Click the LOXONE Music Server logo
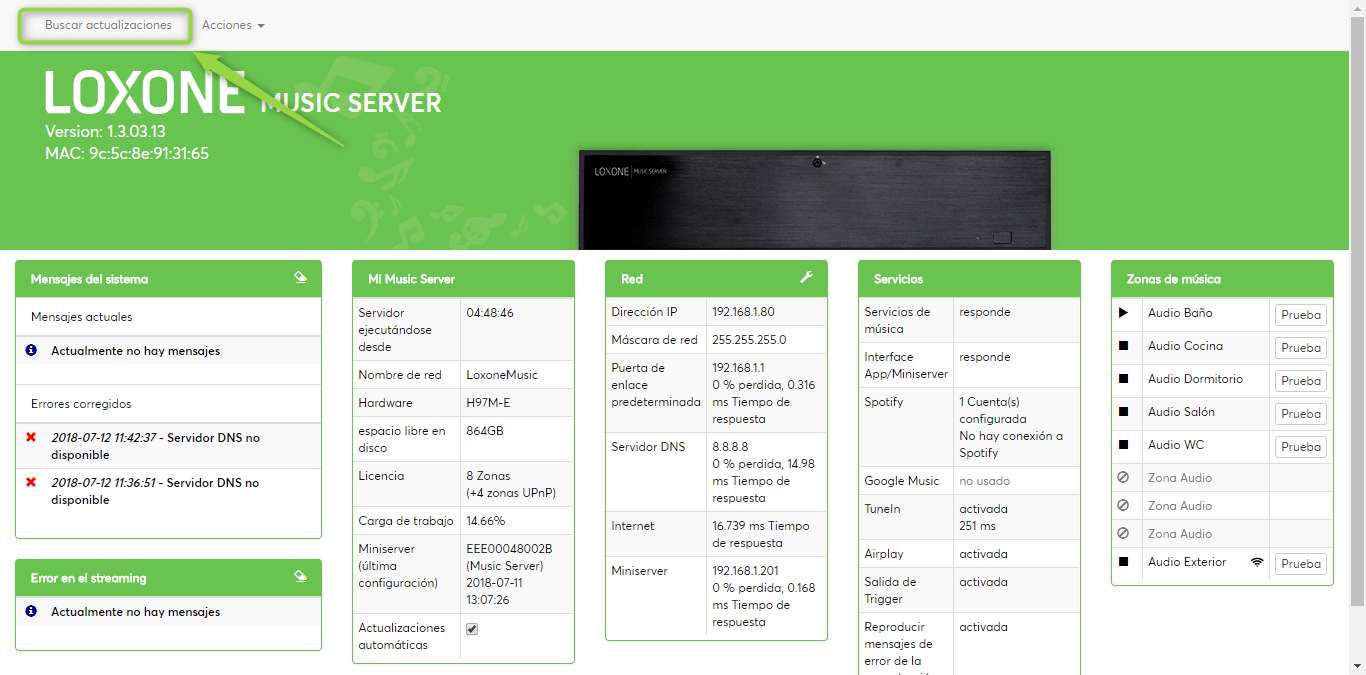1366x675 pixels. click(x=243, y=95)
